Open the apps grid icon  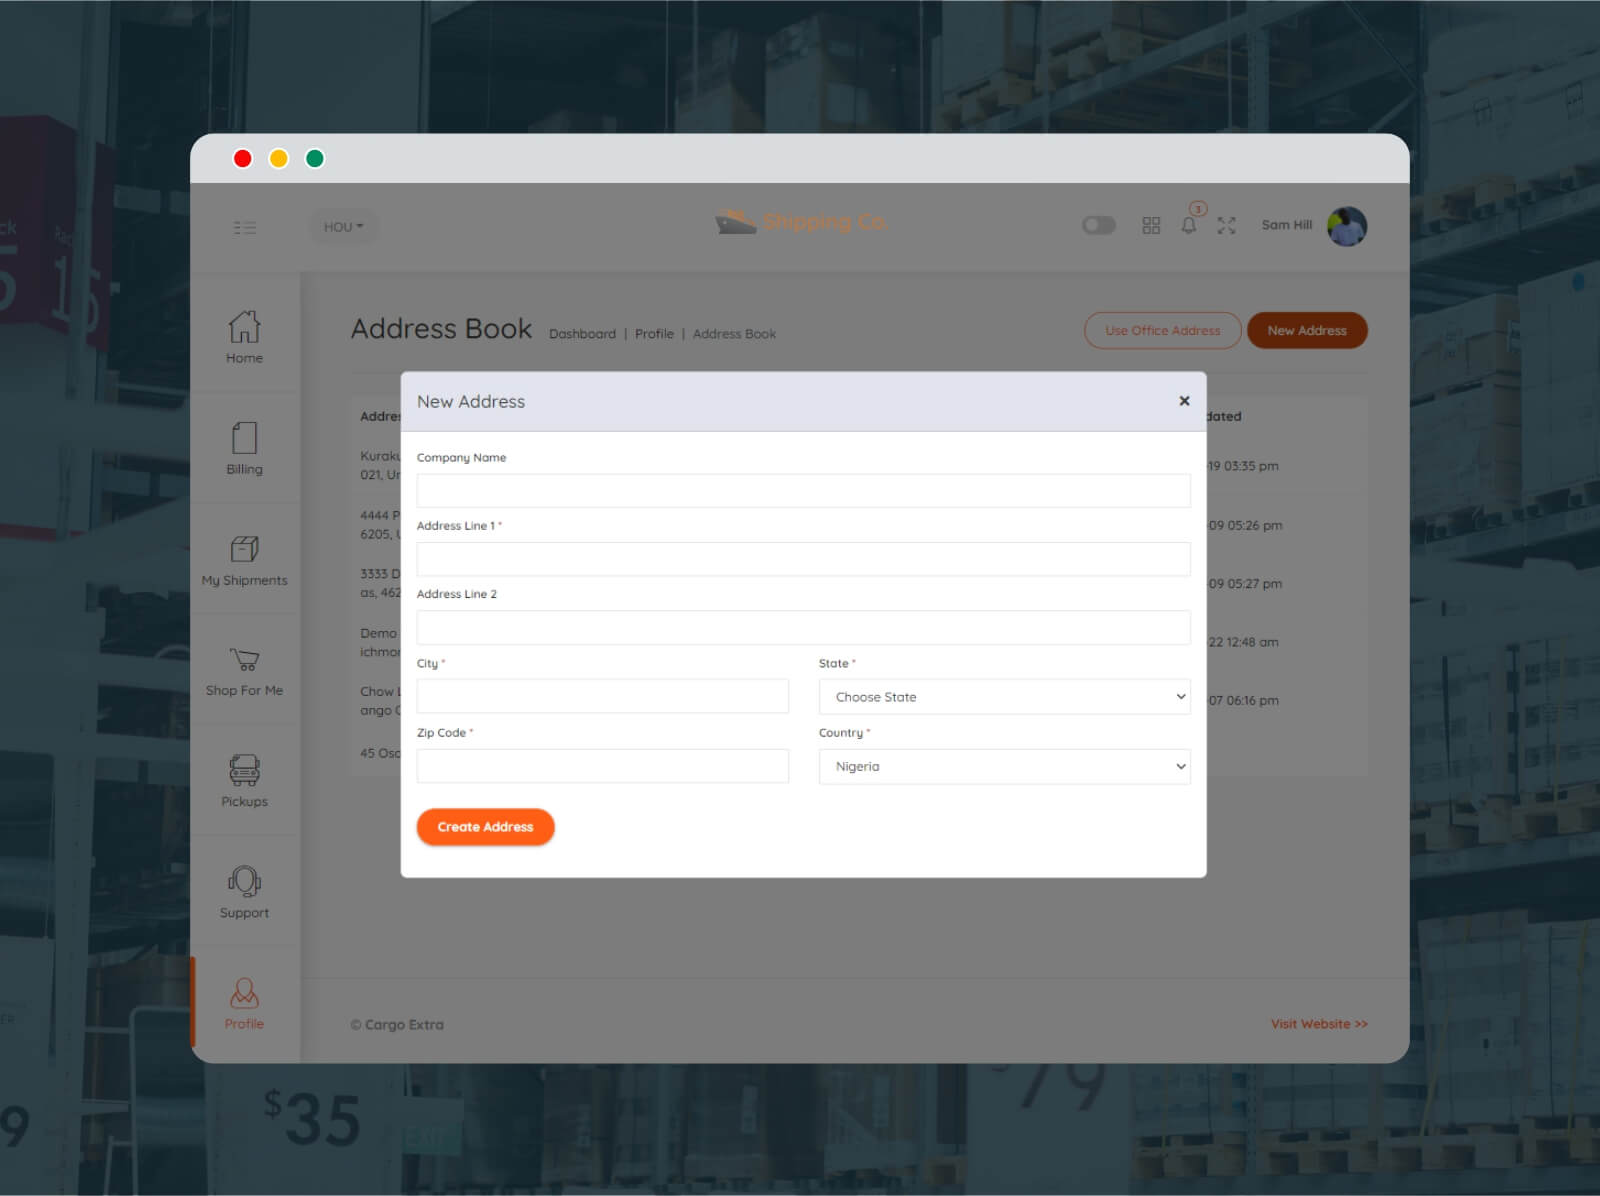(1151, 226)
